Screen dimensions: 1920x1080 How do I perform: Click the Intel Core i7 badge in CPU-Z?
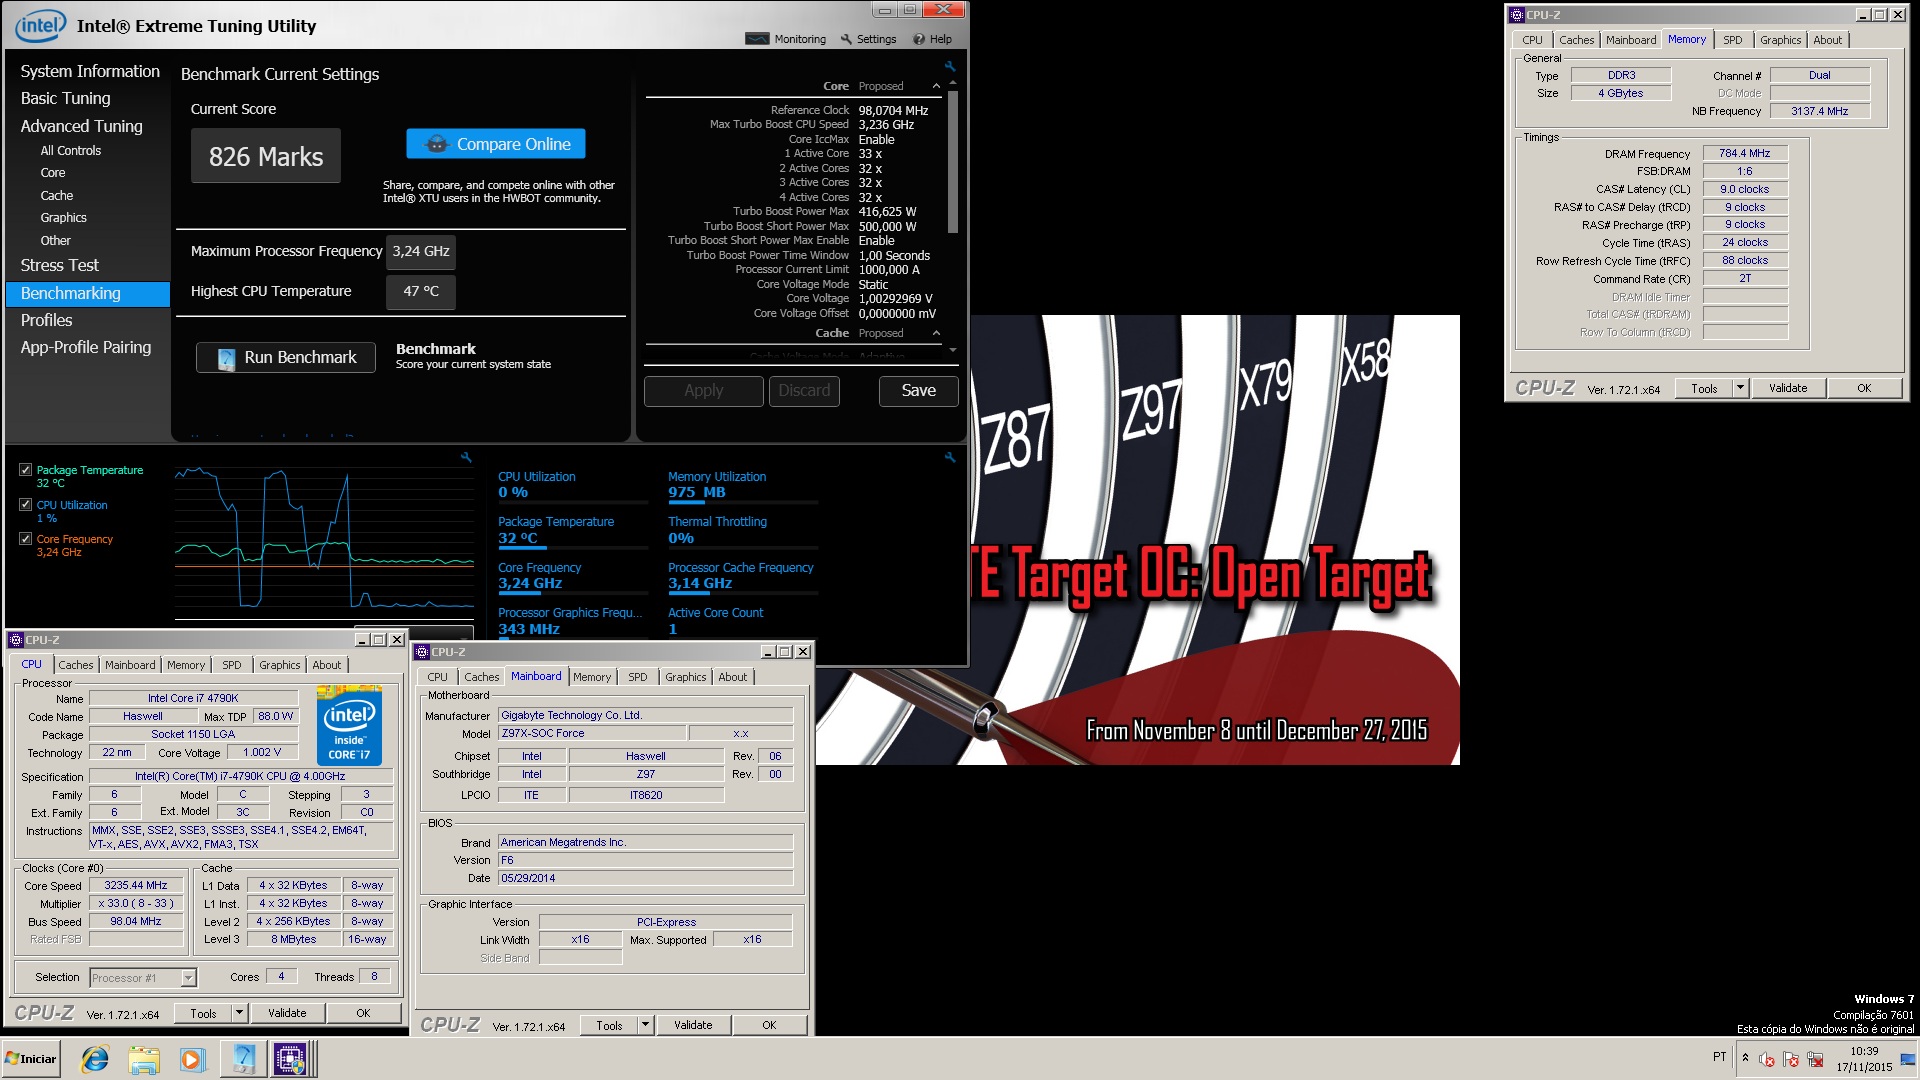pos(349,726)
